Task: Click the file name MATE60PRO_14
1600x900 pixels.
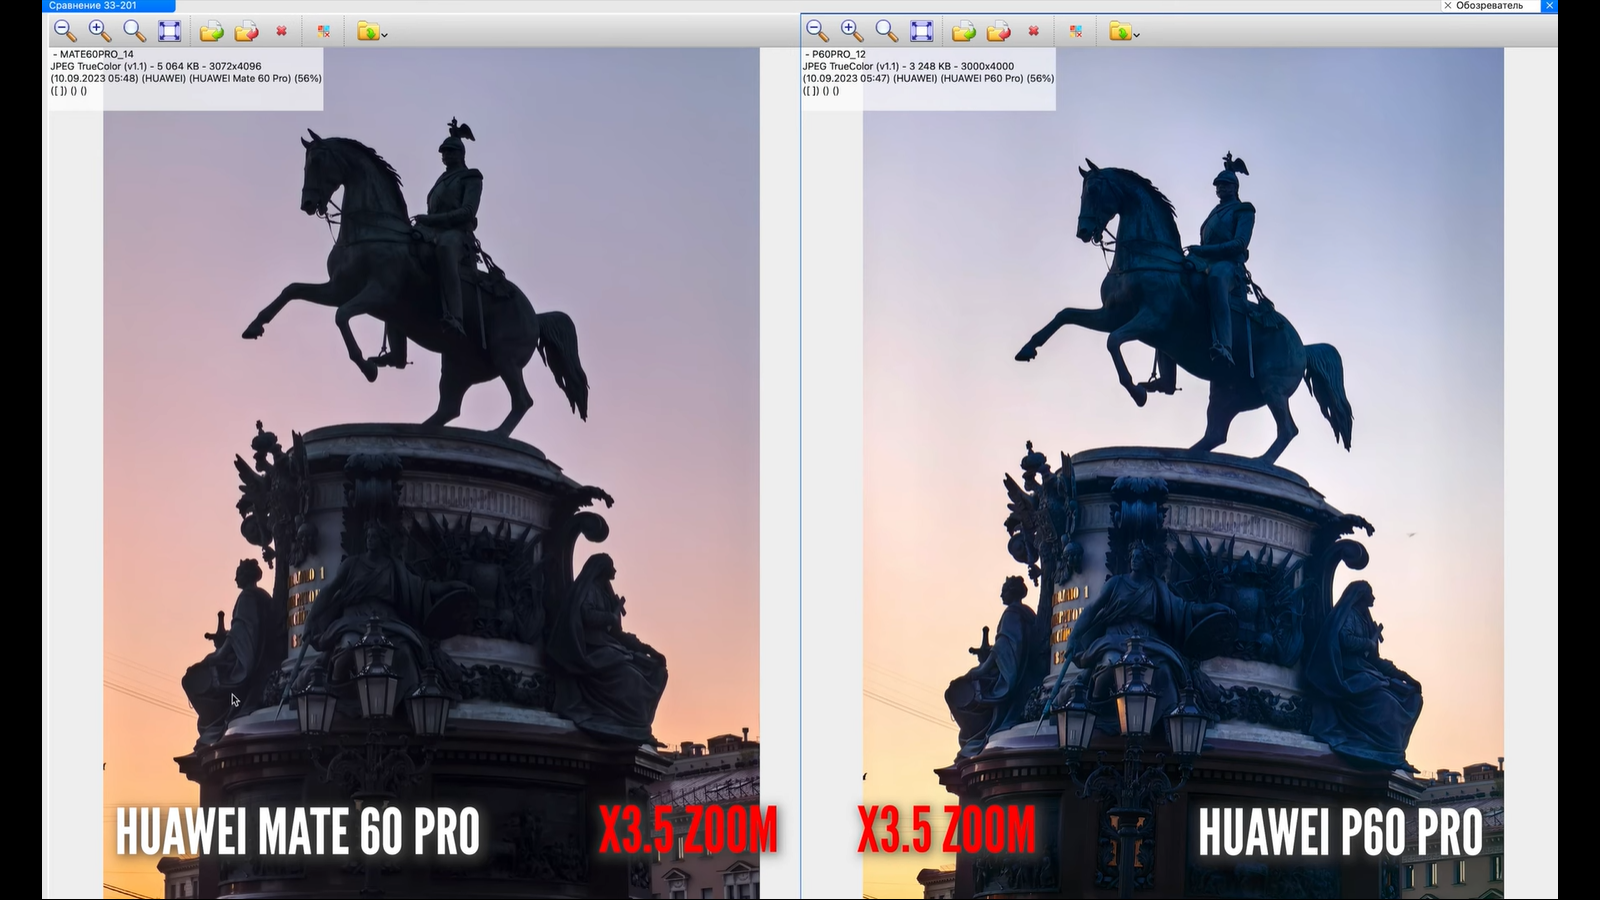Action: (x=96, y=55)
